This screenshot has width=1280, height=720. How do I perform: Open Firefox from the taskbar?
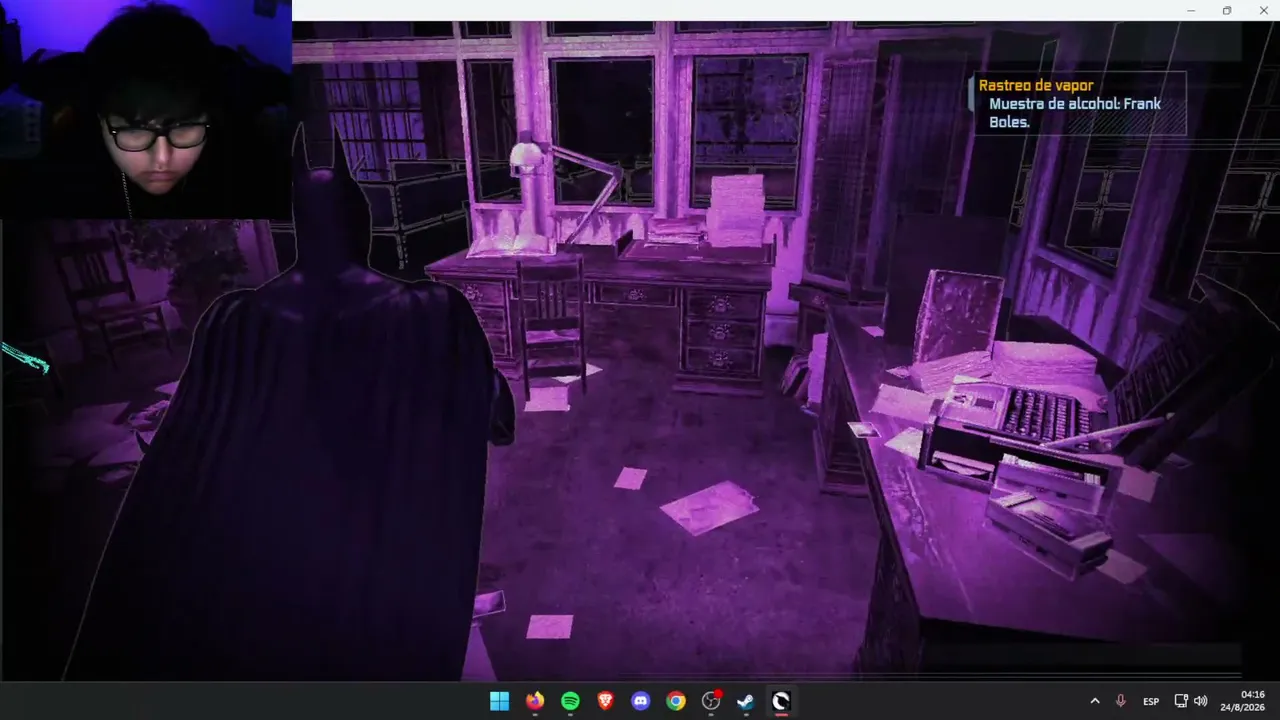click(535, 701)
